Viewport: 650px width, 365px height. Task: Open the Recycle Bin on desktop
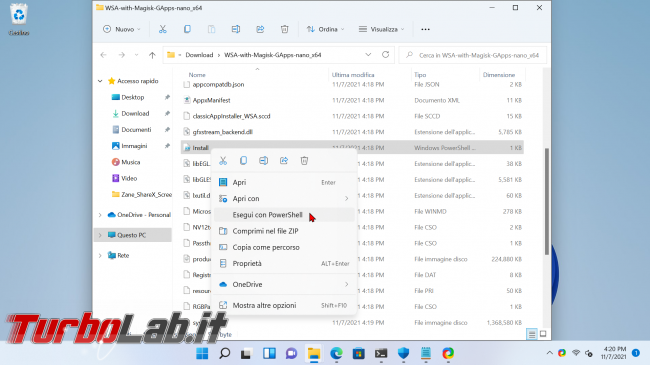(19, 19)
